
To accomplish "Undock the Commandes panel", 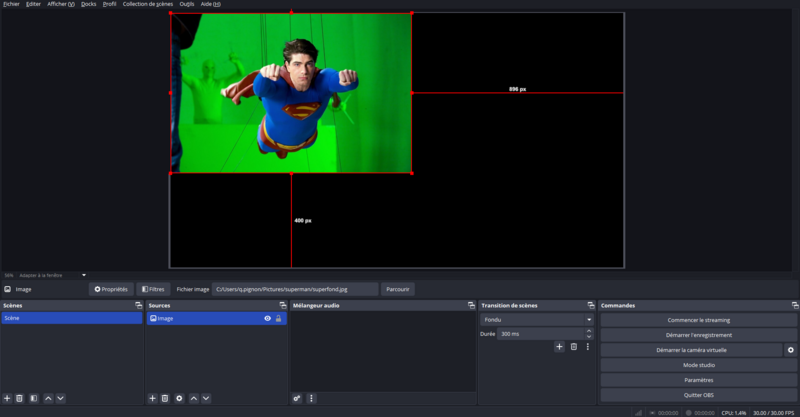I will [795, 305].
